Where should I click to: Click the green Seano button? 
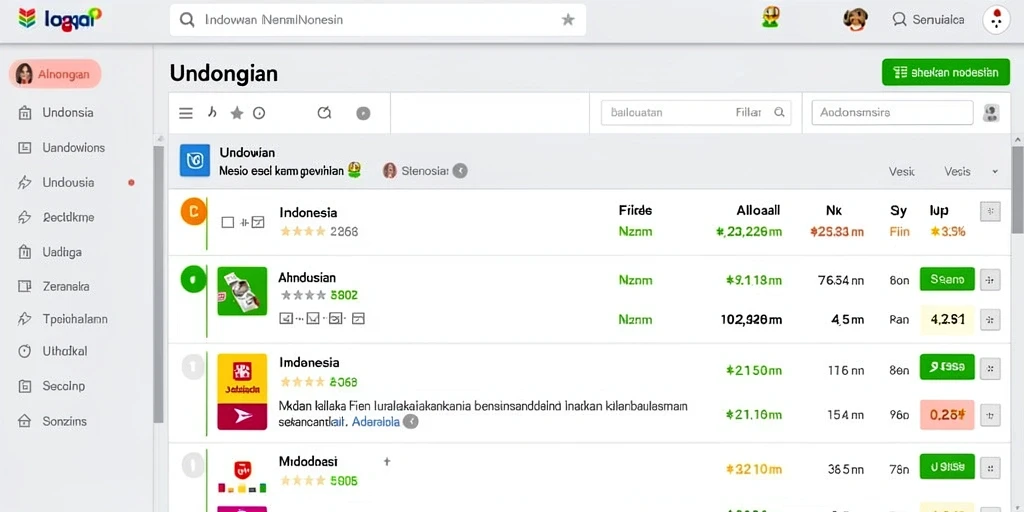947,280
